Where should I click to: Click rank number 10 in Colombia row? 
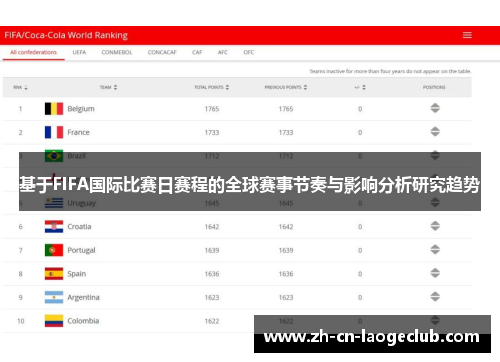21,321
